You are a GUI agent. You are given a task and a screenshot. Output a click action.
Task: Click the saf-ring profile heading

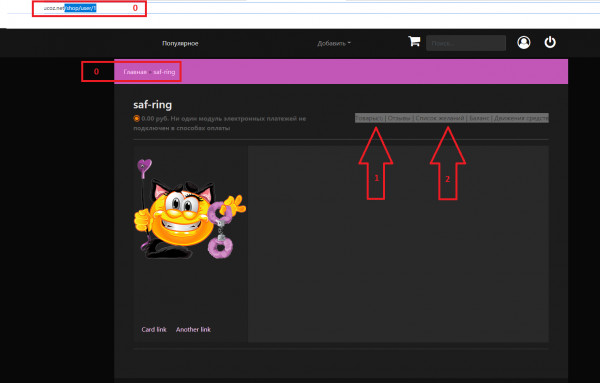[x=152, y=105]
